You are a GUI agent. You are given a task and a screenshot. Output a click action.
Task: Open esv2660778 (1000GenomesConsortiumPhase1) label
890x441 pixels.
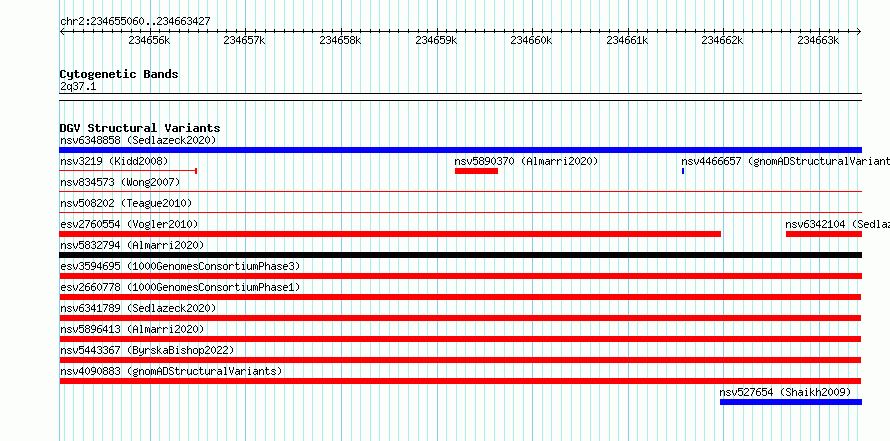pos(180,287)
